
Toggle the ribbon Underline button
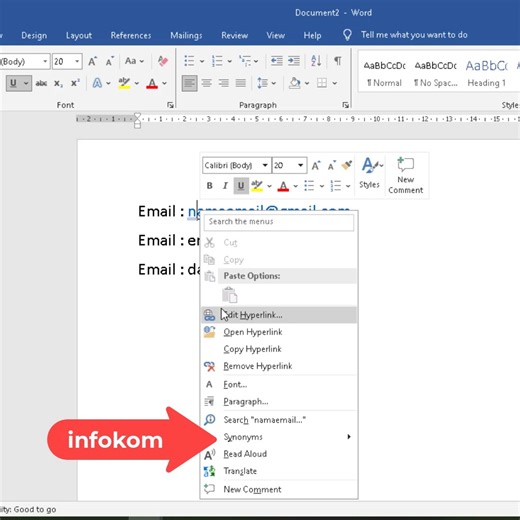click(x=13, y=83)
